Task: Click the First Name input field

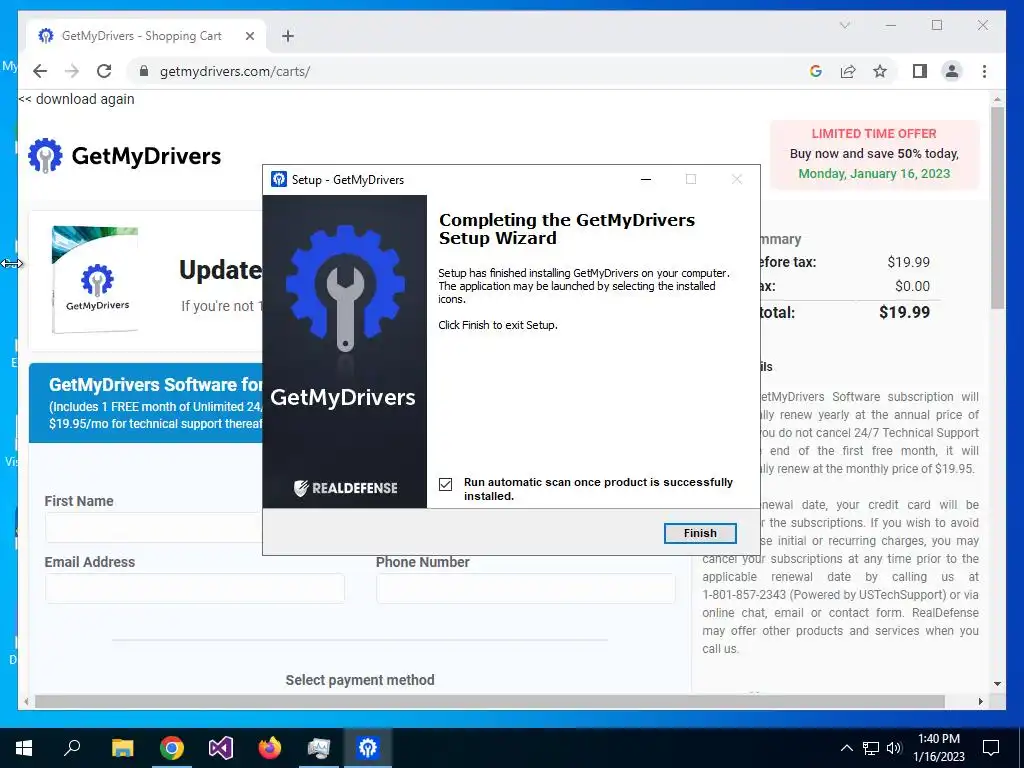Action: [153, 527]
